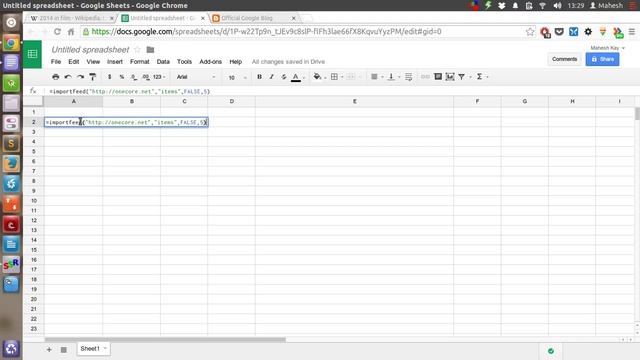This screenshot has width=640, height=360.
Task: Open the Sheet1 tab dropdown
Action: (105, 348)
